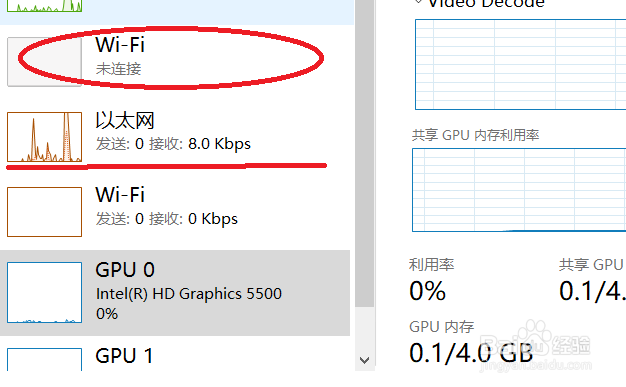Screen dimensions: 626x387
Task: Click the 共享 GPU 内存利用率 graph
Action: 519,190
